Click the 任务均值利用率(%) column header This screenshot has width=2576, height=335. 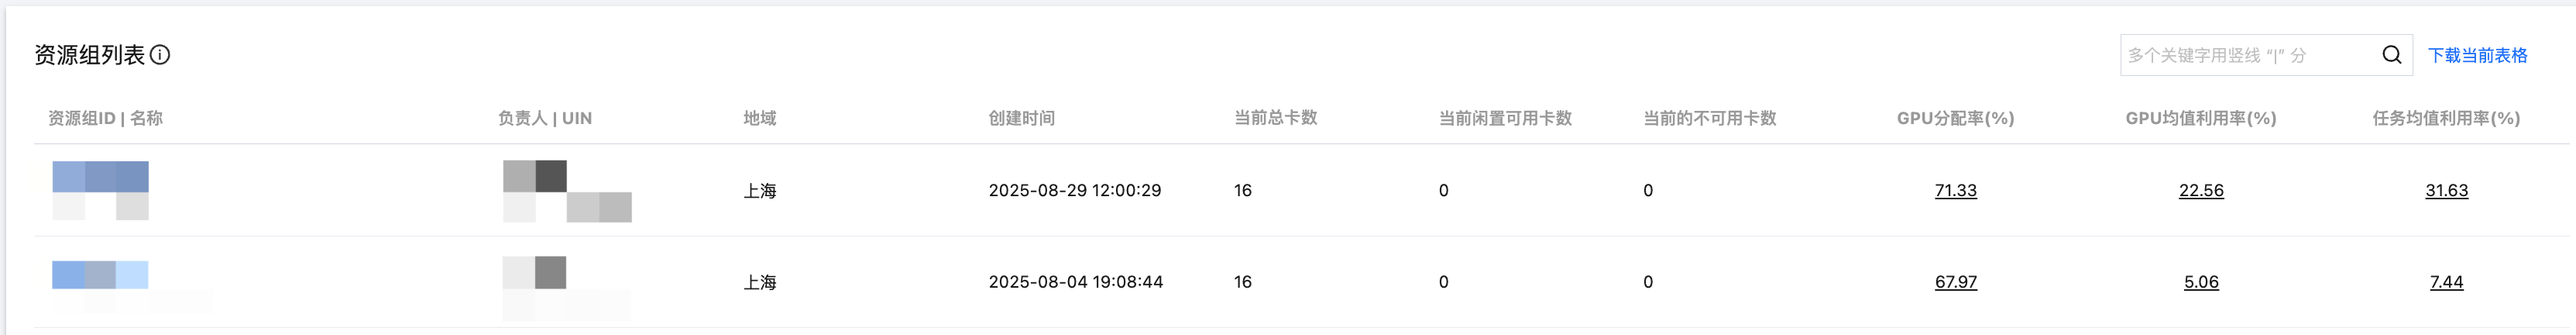point(2446,118)
